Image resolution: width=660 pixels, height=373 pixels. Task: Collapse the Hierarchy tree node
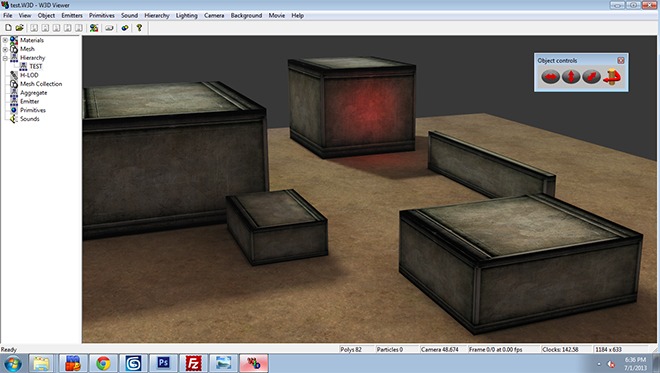tap(5, 58)
